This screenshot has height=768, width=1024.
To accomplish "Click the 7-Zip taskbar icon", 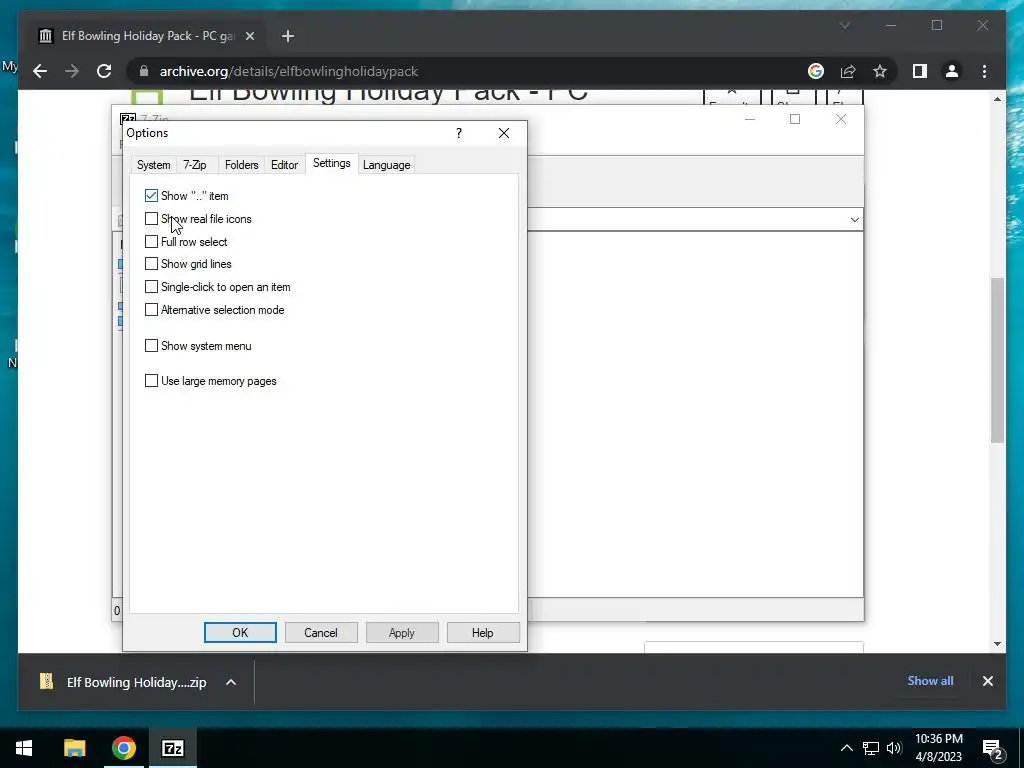I will [x=172, y=748].
